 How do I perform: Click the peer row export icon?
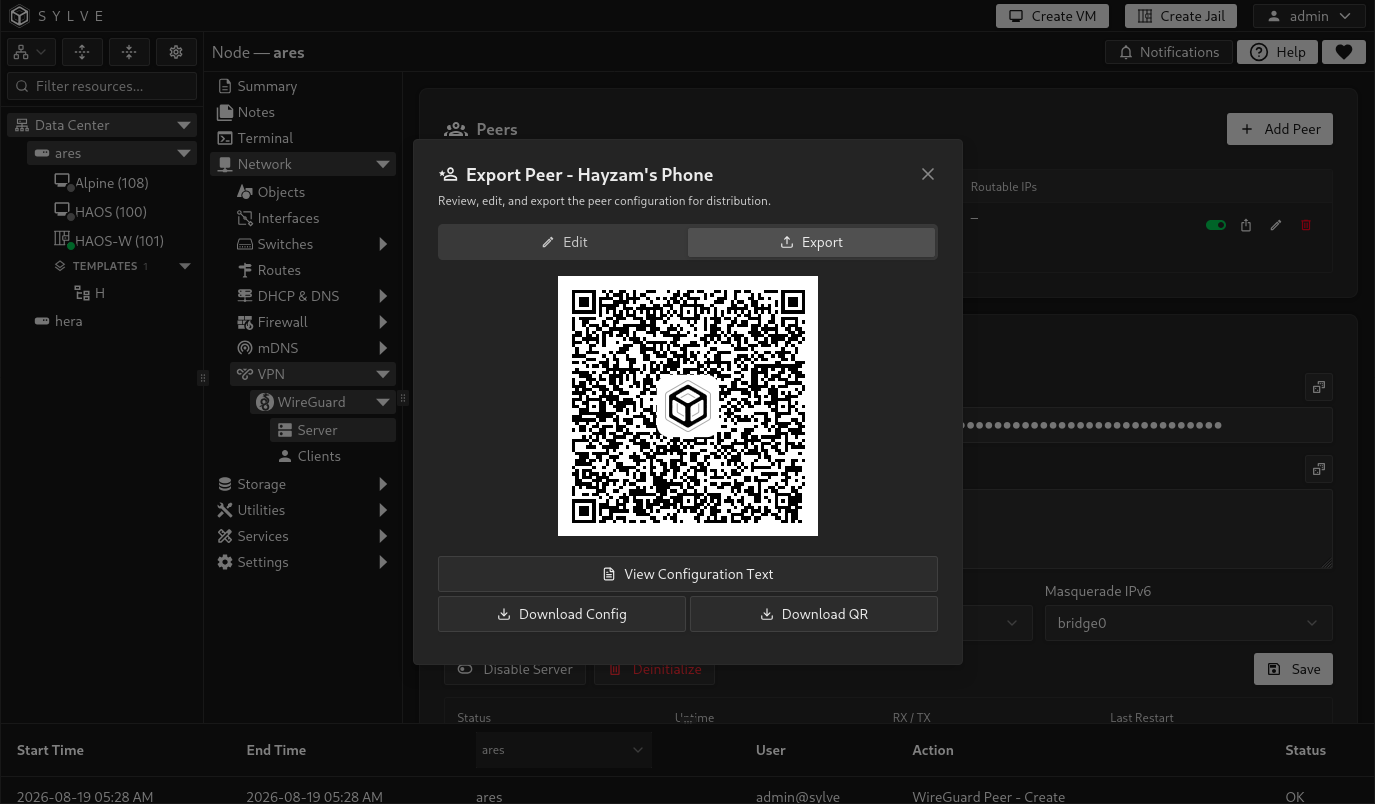(1246, 225)
